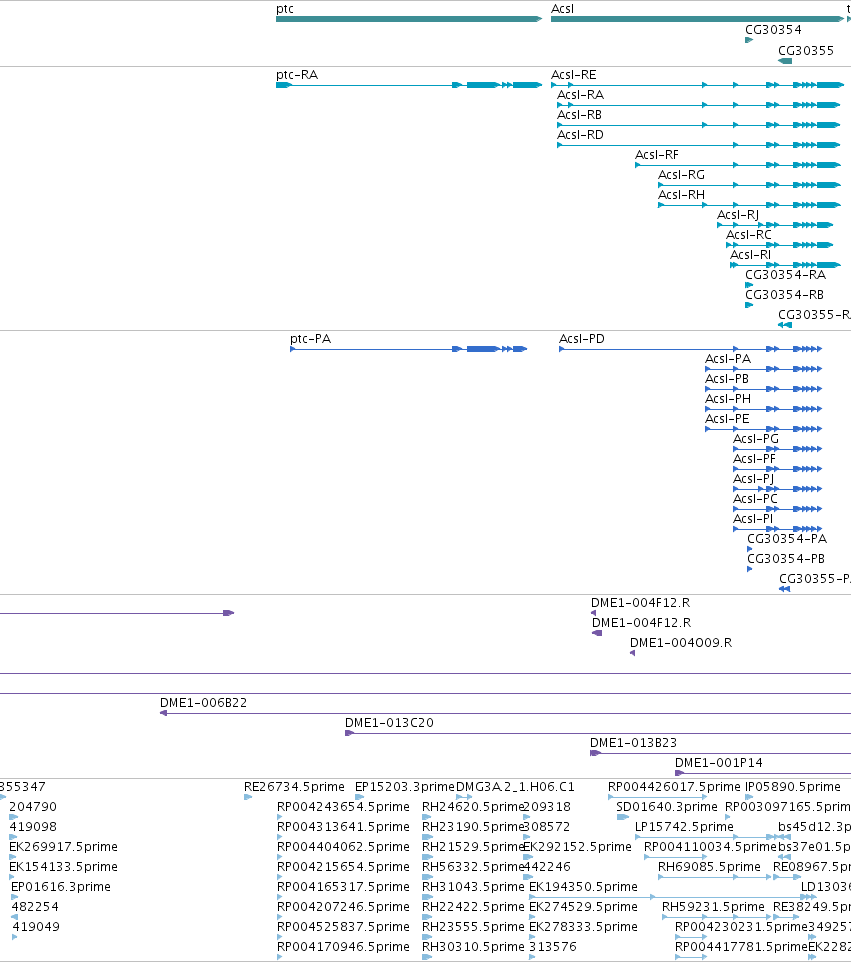Image resolution: width=851 pixels, height=962 pixels.
Task: Select the Acsl-PH protein label
Action: tap(728, 399)
